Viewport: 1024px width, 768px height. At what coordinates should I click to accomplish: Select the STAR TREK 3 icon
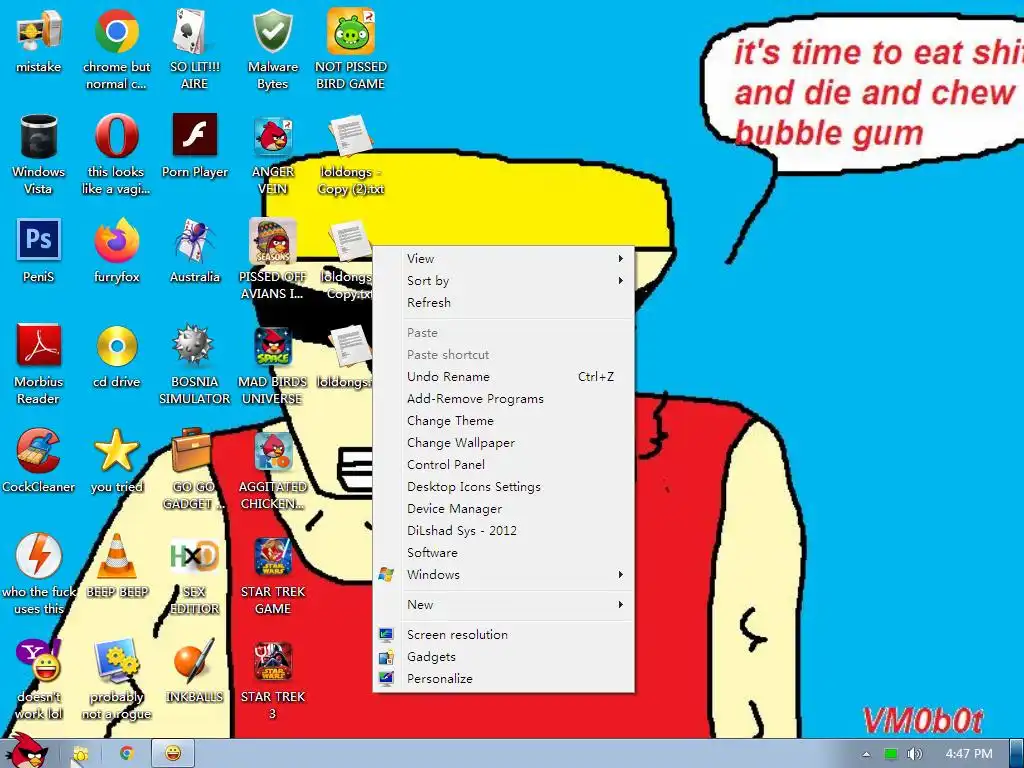click(273, 680)
